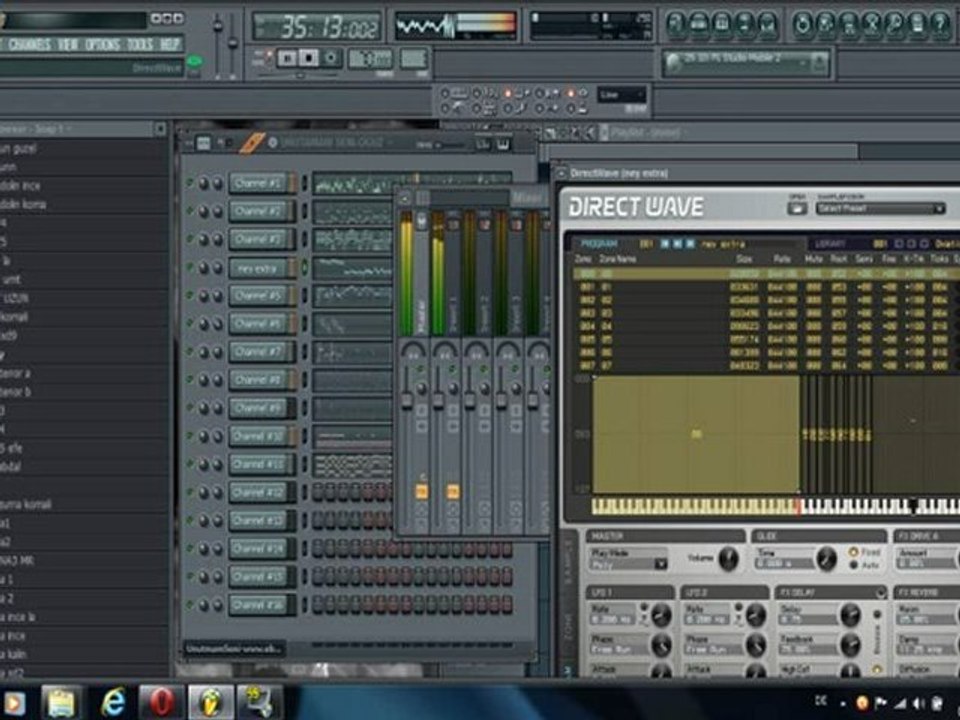Open the Select Preset dropdown in DirectWave
Viewport: 960px width, 720px height.
(x=880, y=208)
